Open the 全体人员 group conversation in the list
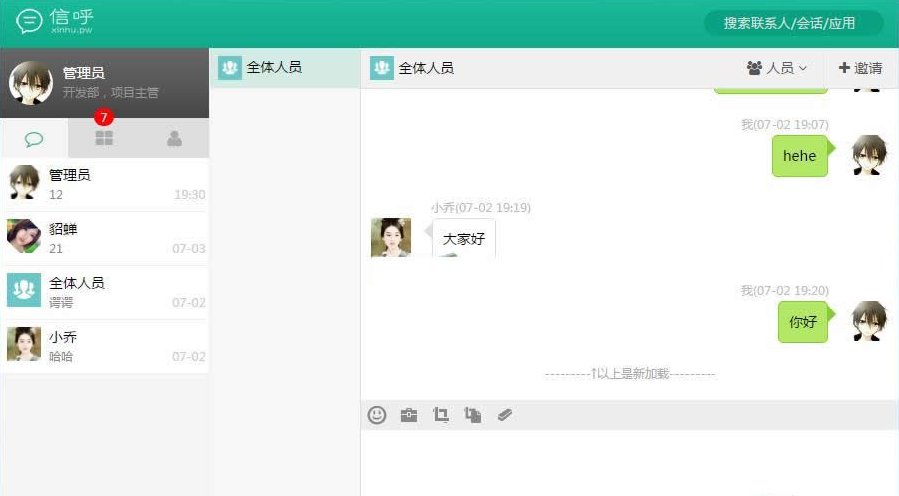899x496 pixels. (x=104, y=292)
